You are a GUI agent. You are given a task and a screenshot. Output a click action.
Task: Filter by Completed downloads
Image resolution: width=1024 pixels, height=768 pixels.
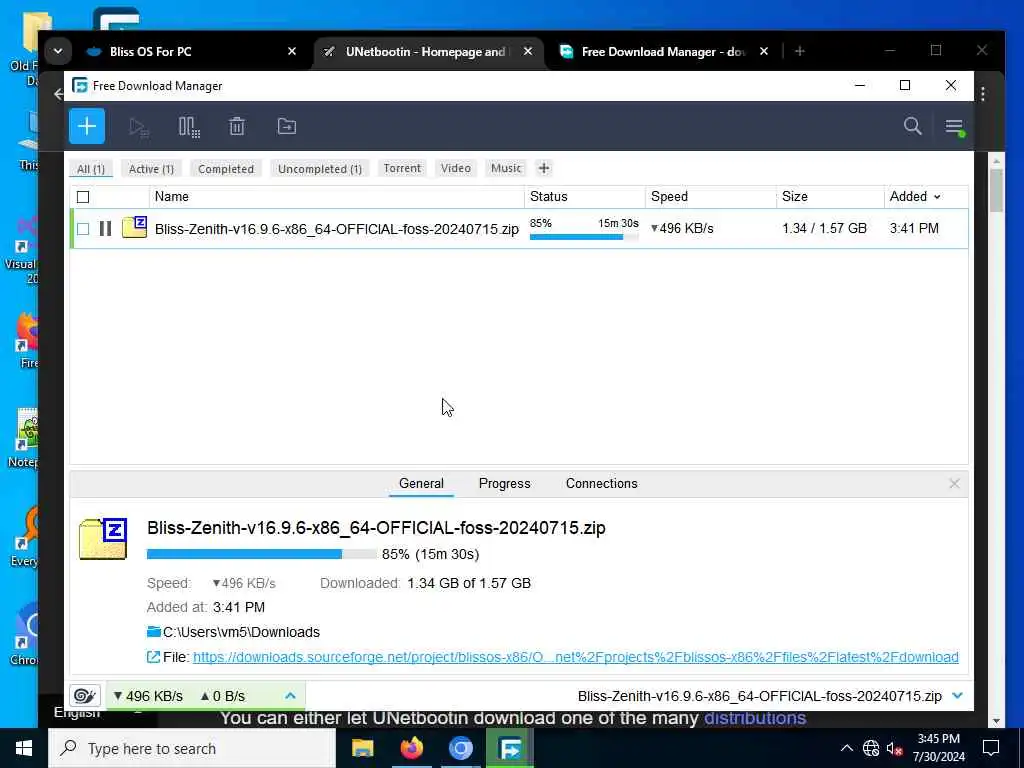(x=226, y=168)
